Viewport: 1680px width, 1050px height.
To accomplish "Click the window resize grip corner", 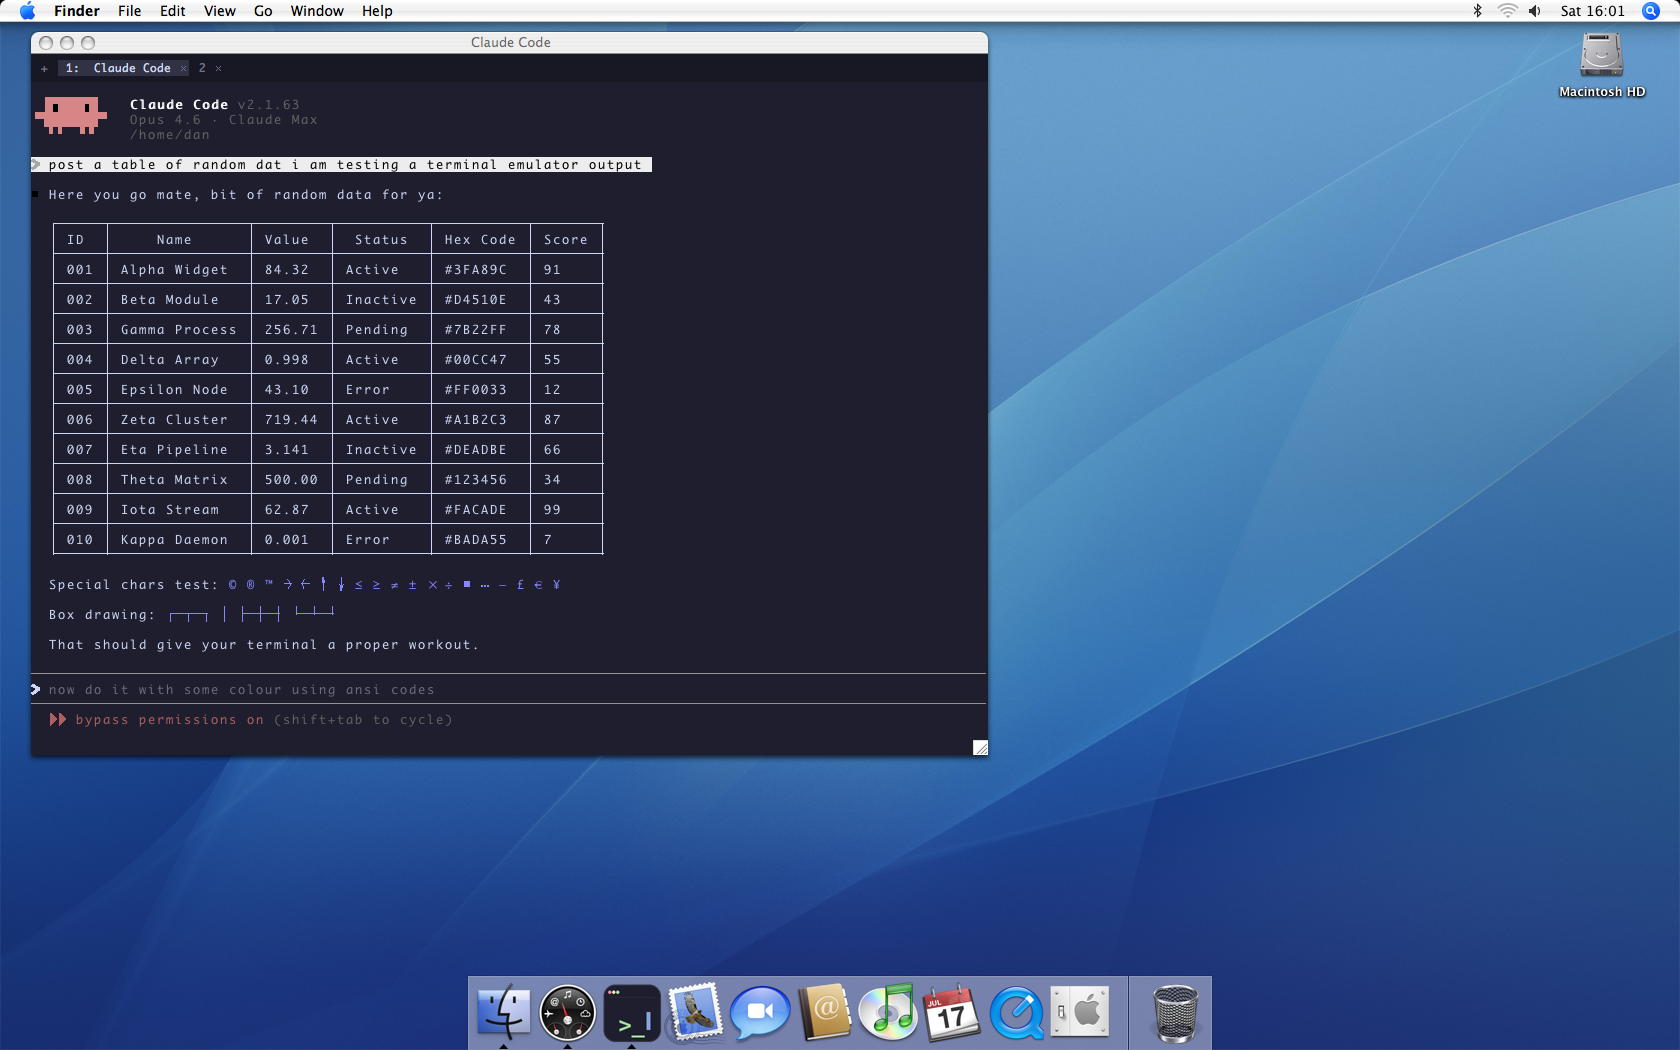I will tap(980, 747).
